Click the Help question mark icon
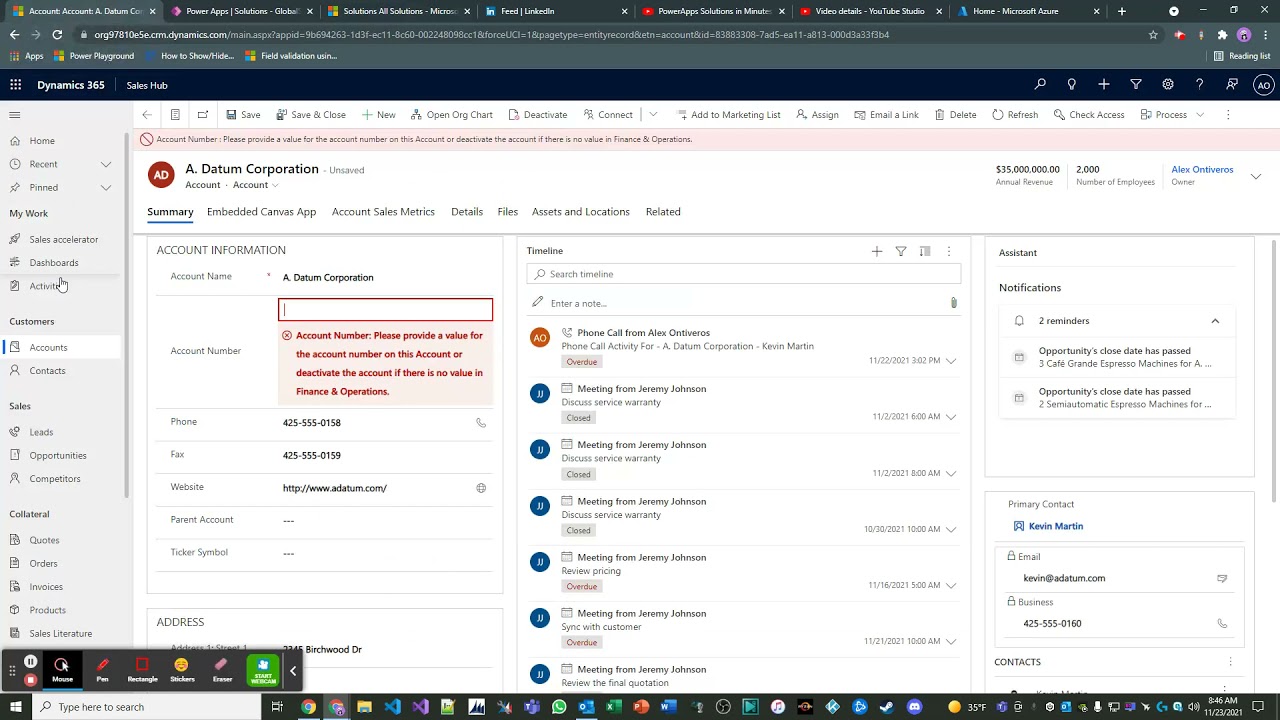The image size is (1280, 720). [x=1200, y=85]
